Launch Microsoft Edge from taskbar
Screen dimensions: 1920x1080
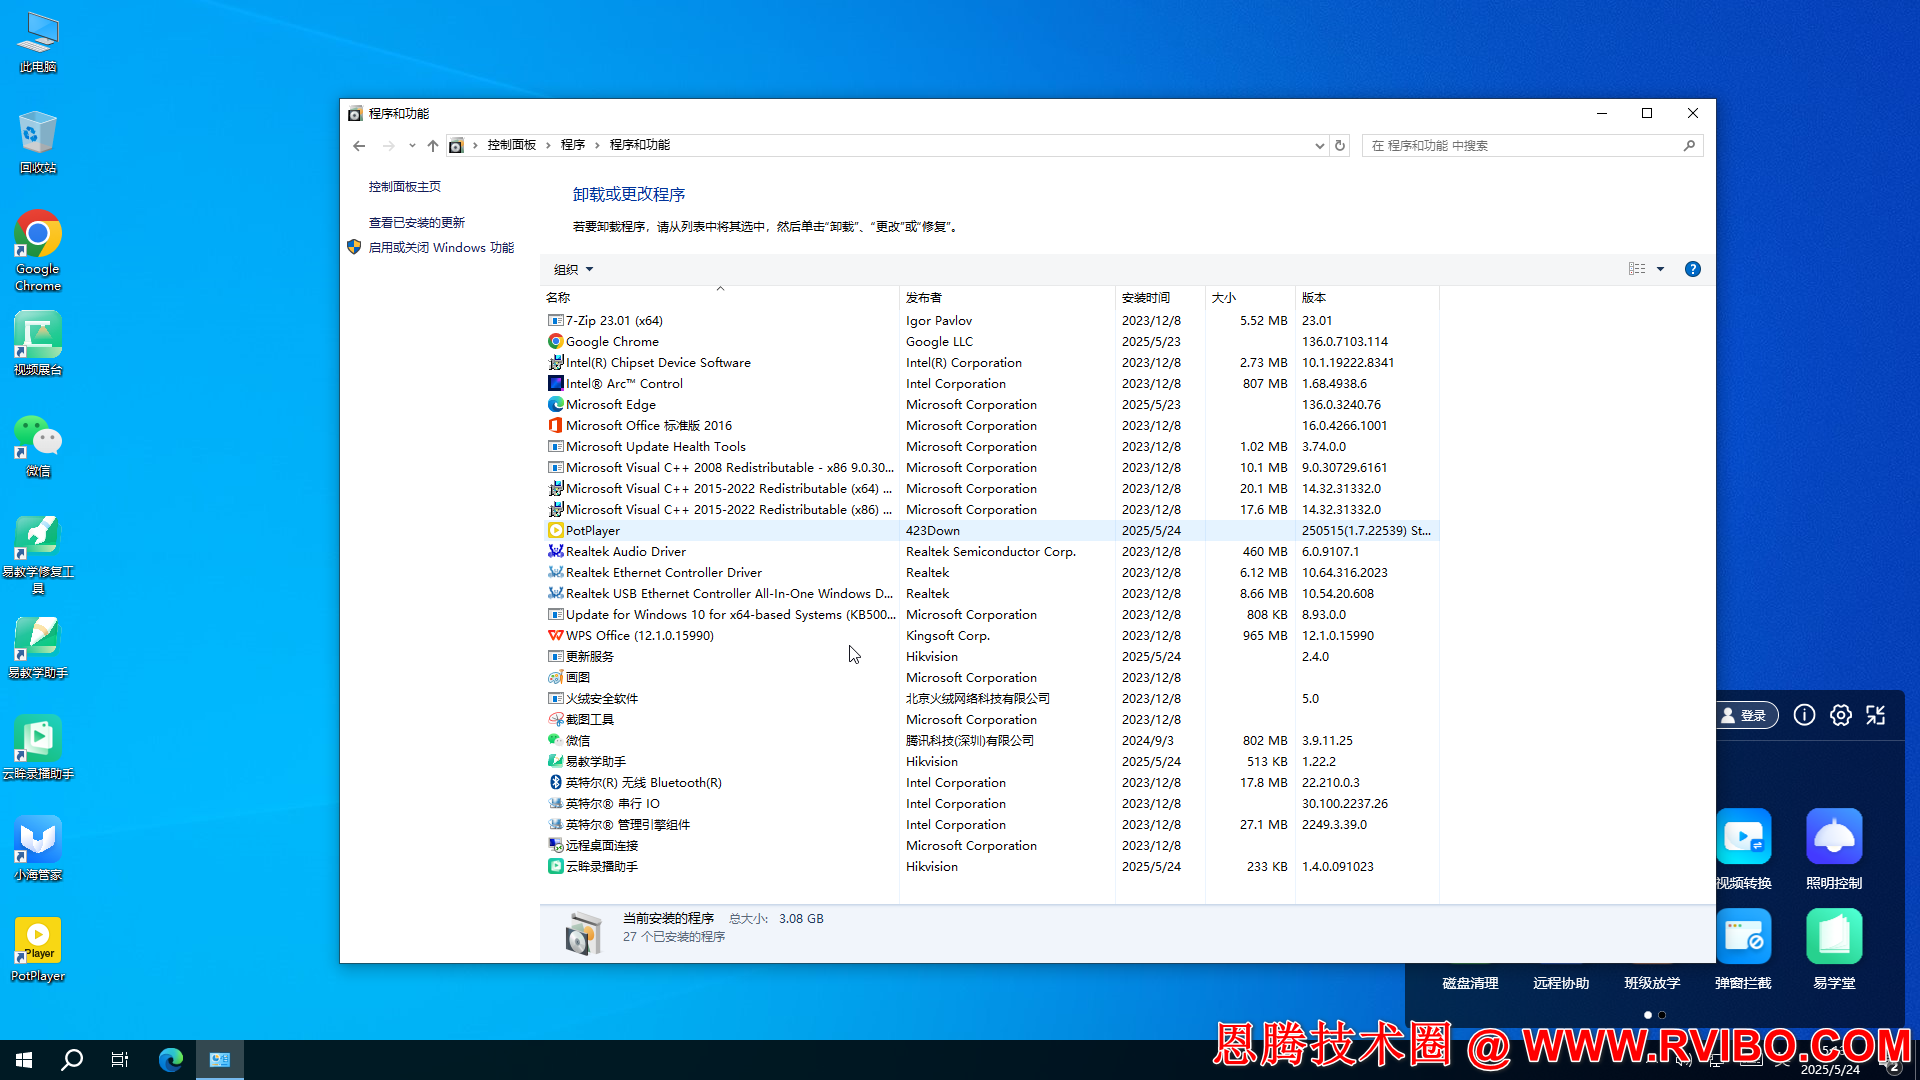coord(171,1059)
